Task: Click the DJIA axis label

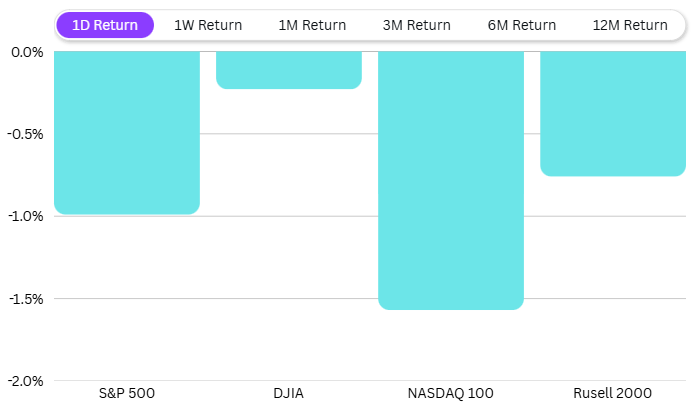Action: [x=289, y=392]
